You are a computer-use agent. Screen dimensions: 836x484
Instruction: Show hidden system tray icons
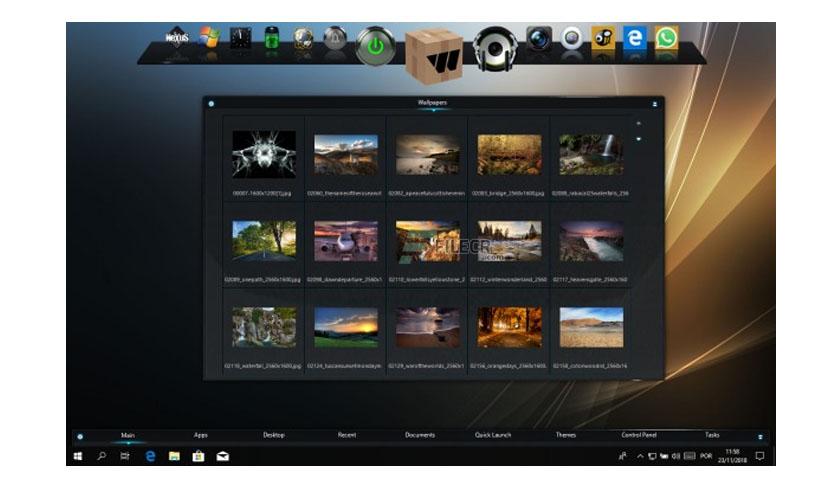click(x=640, y=456)
